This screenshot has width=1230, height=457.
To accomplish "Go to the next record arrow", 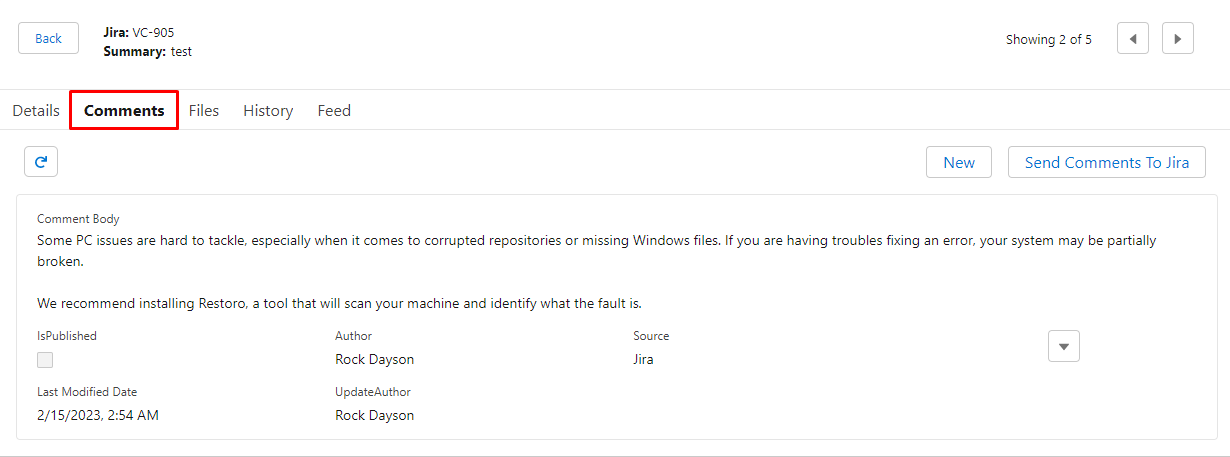I will tap(1178, 39).
